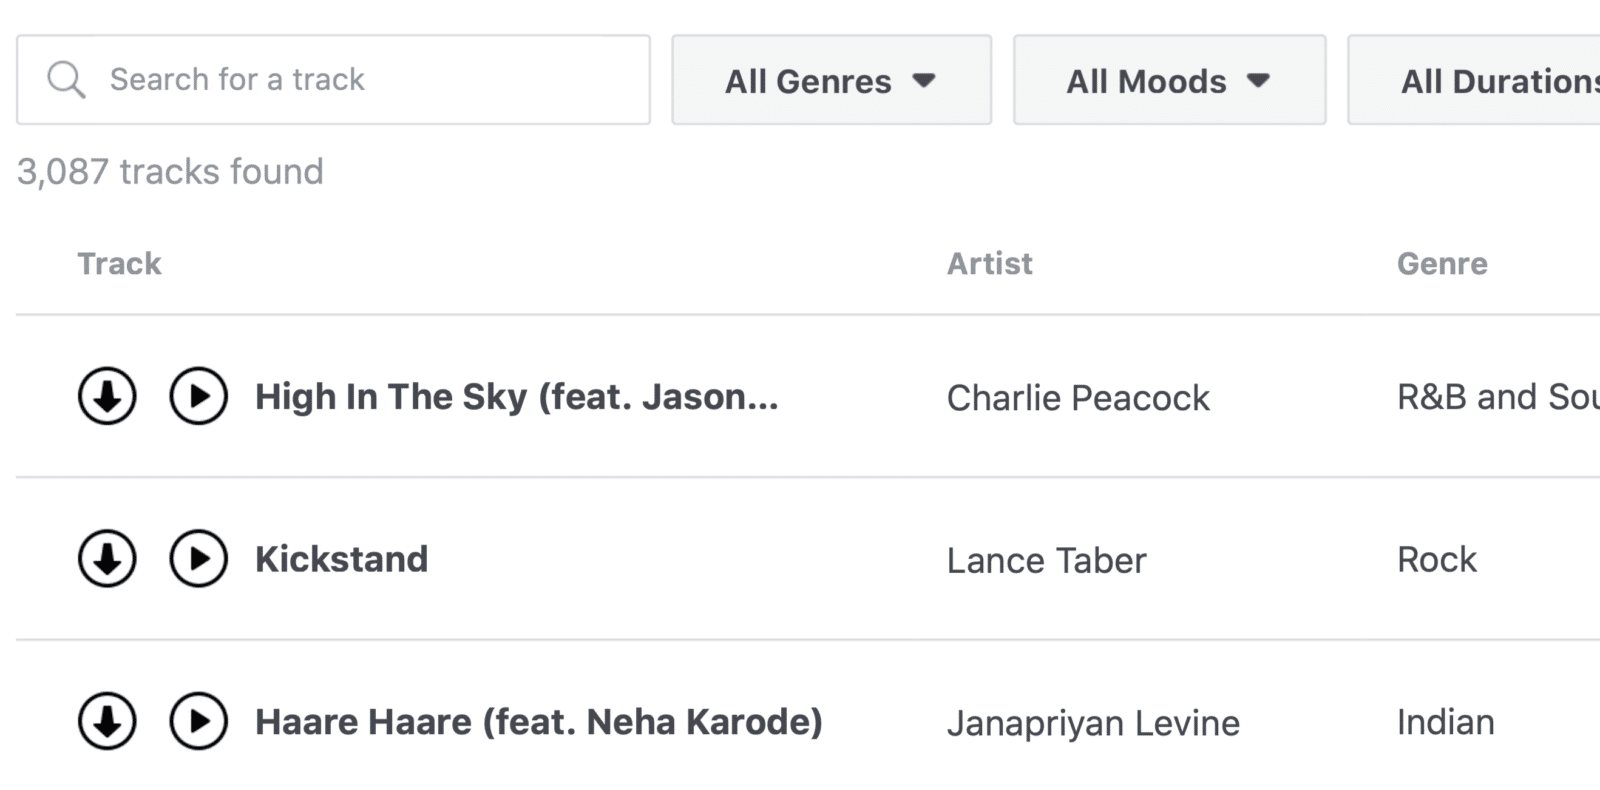Download the track High In The Sky
The width and height of the screenshot is (1600, 790).
pyautogui.click(x=107, y=396)
